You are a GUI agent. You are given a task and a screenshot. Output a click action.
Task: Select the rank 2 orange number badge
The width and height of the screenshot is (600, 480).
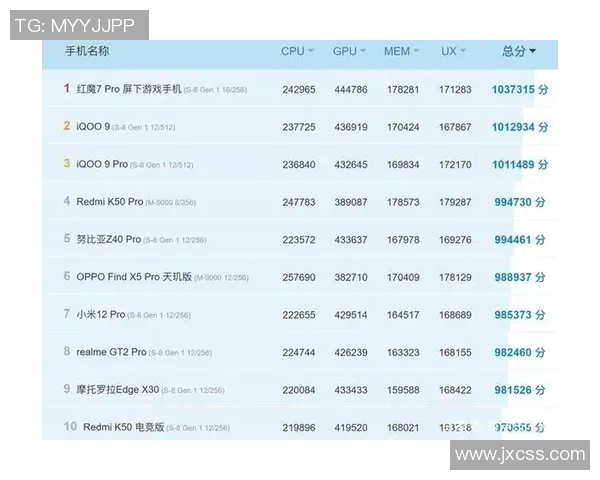[x=67, y=127]
